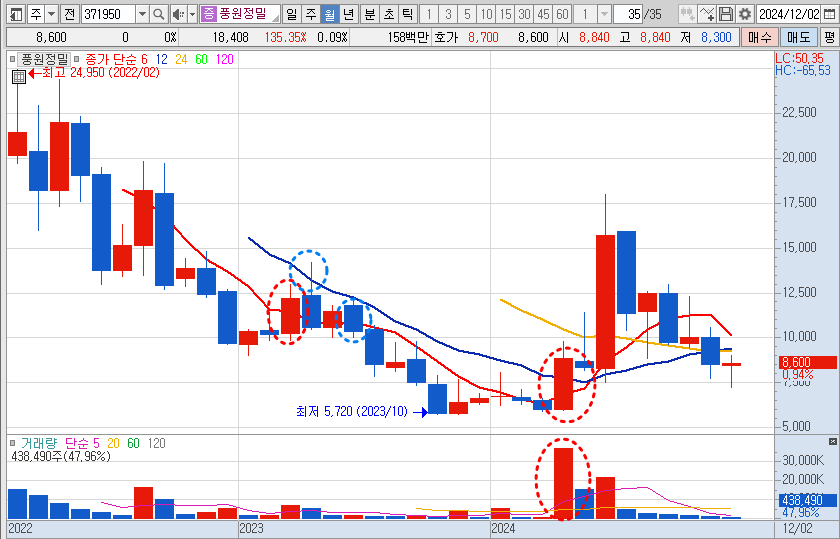The image size is (840, 539).
Task: Select the 1 interval preset
Action: [429, 14]
